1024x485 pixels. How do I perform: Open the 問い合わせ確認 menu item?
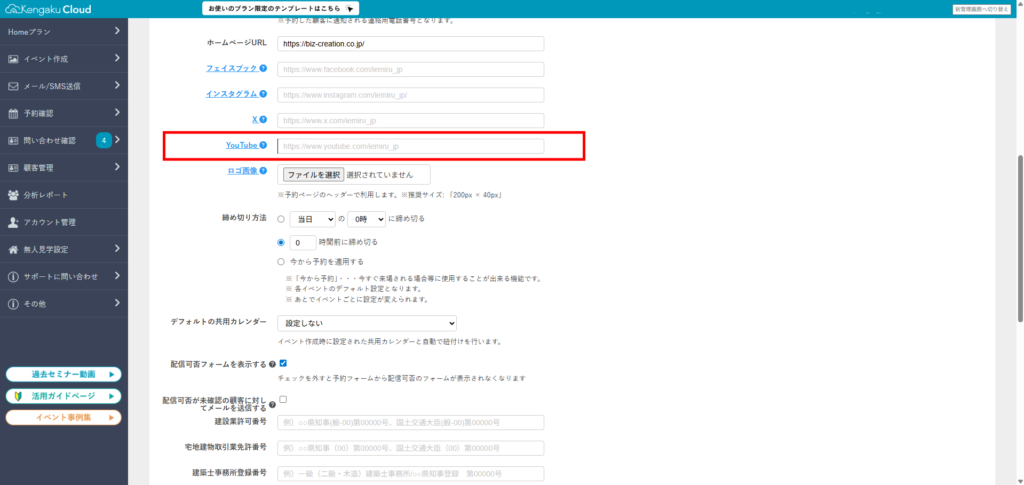pos(64,140)
